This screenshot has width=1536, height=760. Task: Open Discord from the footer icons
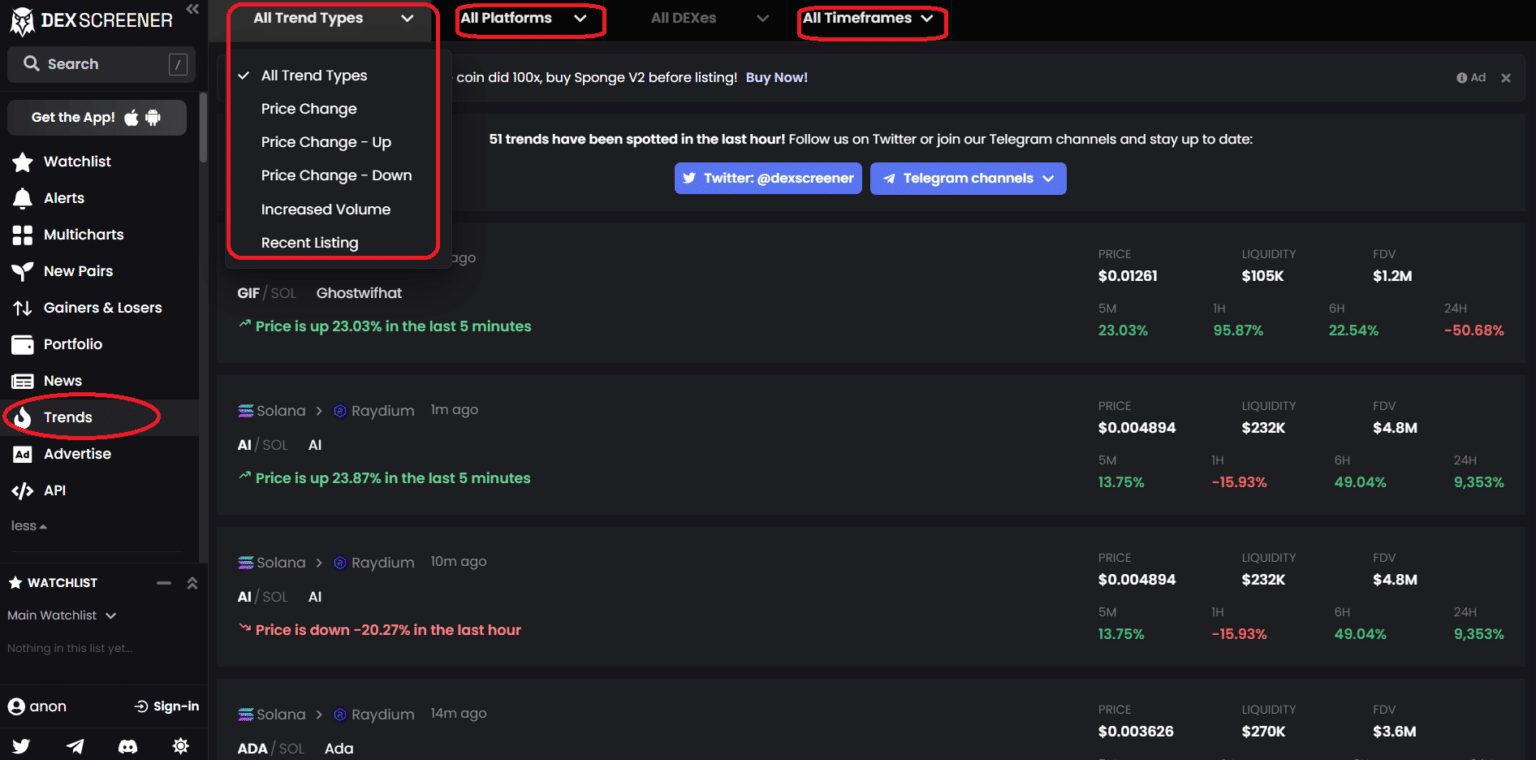127,746
